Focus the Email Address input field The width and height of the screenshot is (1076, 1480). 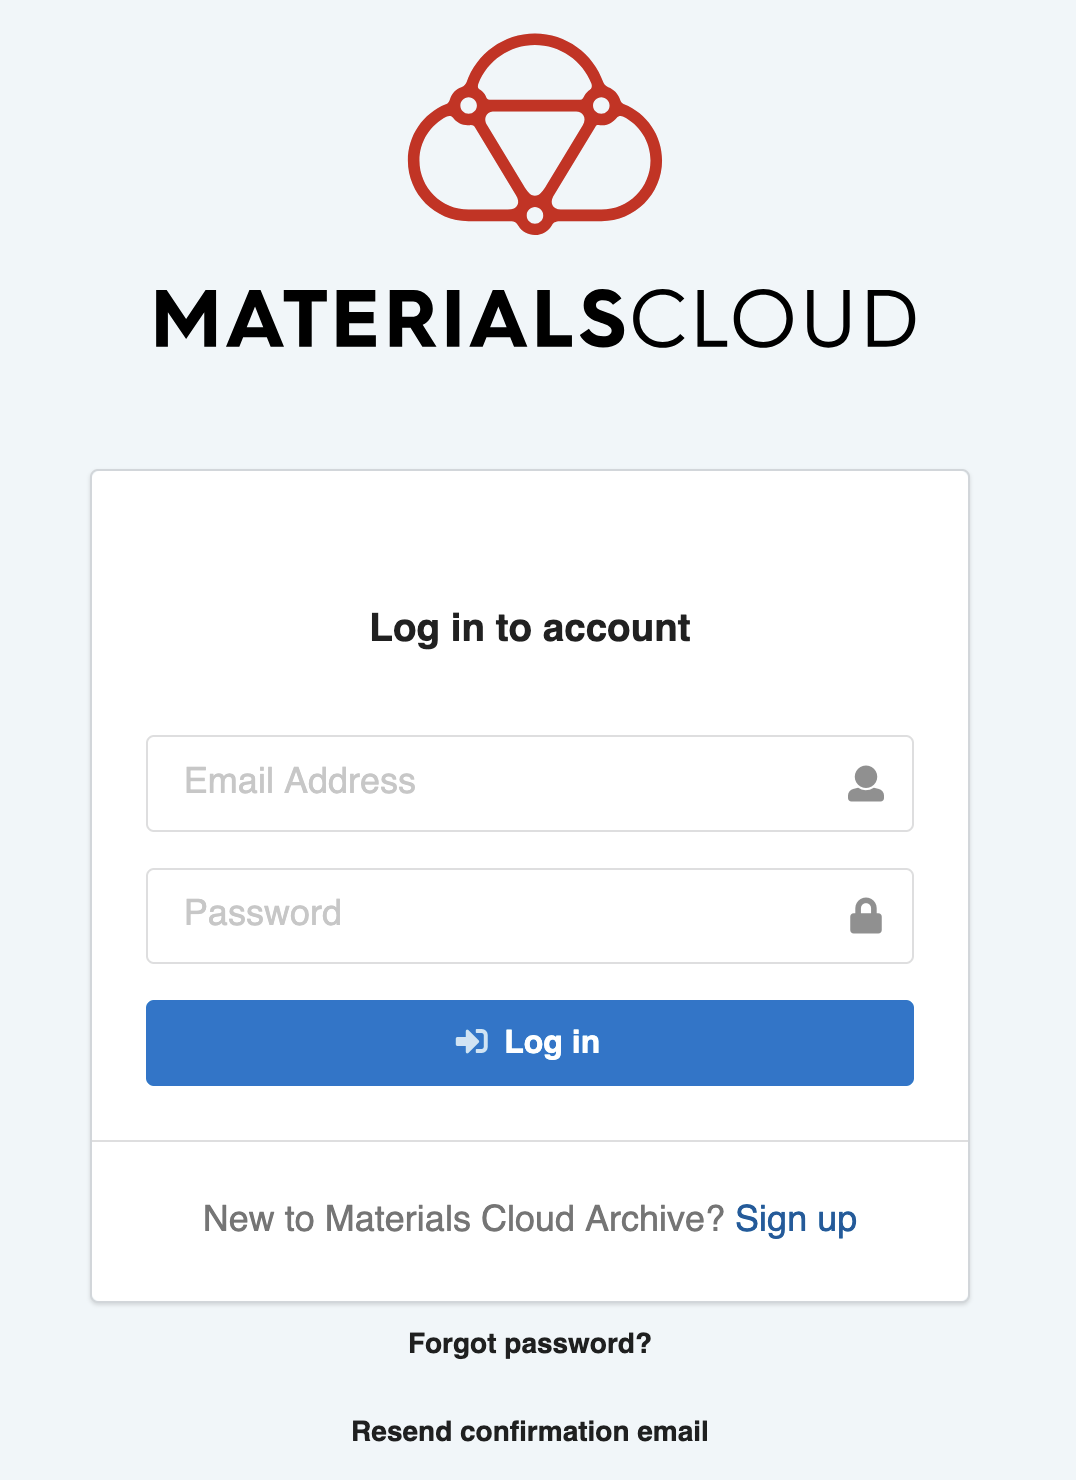point(500,783)
